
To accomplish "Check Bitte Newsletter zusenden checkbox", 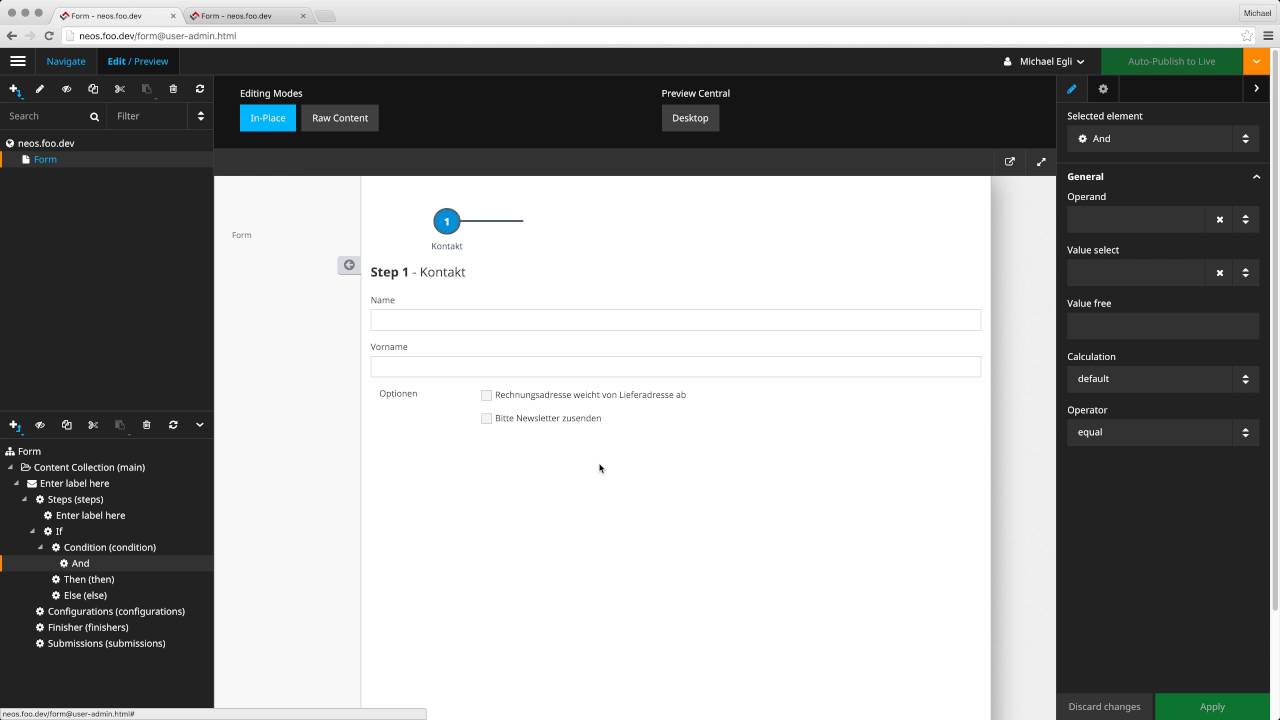I will pos(487,418).
